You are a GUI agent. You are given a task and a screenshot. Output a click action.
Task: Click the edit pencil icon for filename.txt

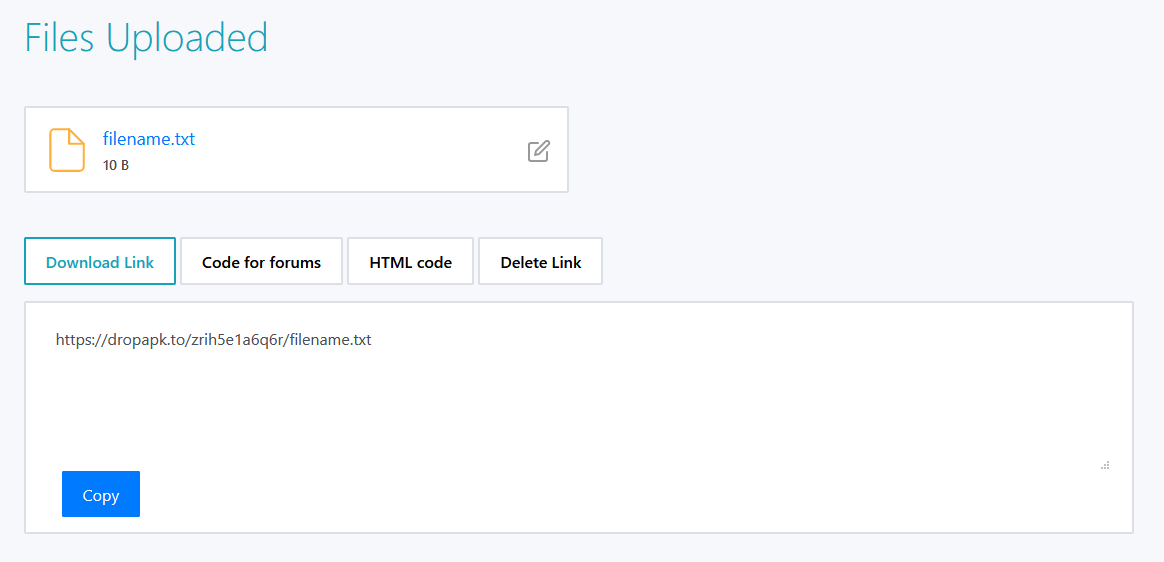pyautogui.click(x=538, y=151)
